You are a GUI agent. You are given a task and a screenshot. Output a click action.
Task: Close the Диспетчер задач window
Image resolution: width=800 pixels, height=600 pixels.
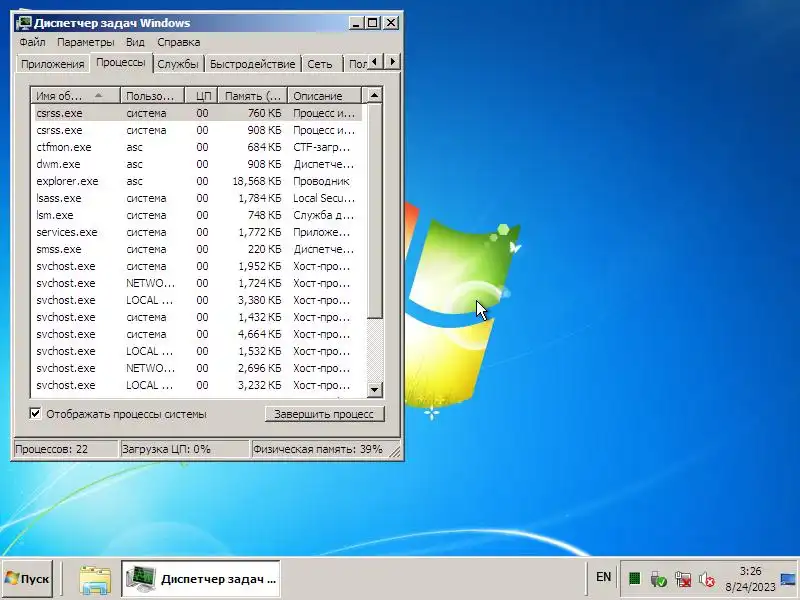pyautogui.click(x=391, y=23)
